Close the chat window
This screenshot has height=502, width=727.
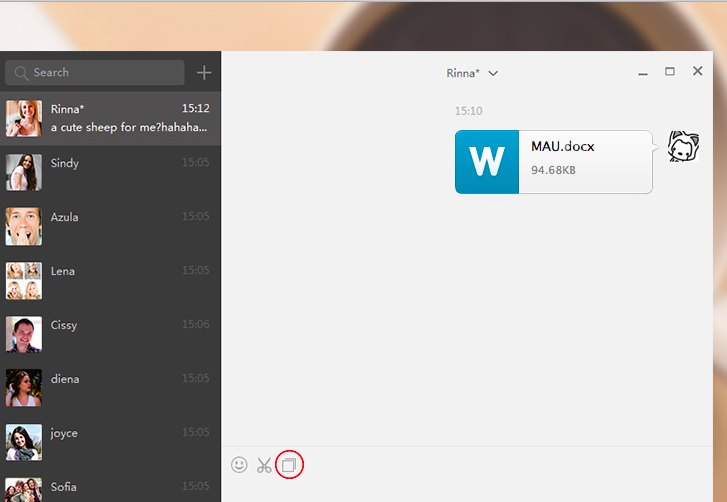pos(697,71)
